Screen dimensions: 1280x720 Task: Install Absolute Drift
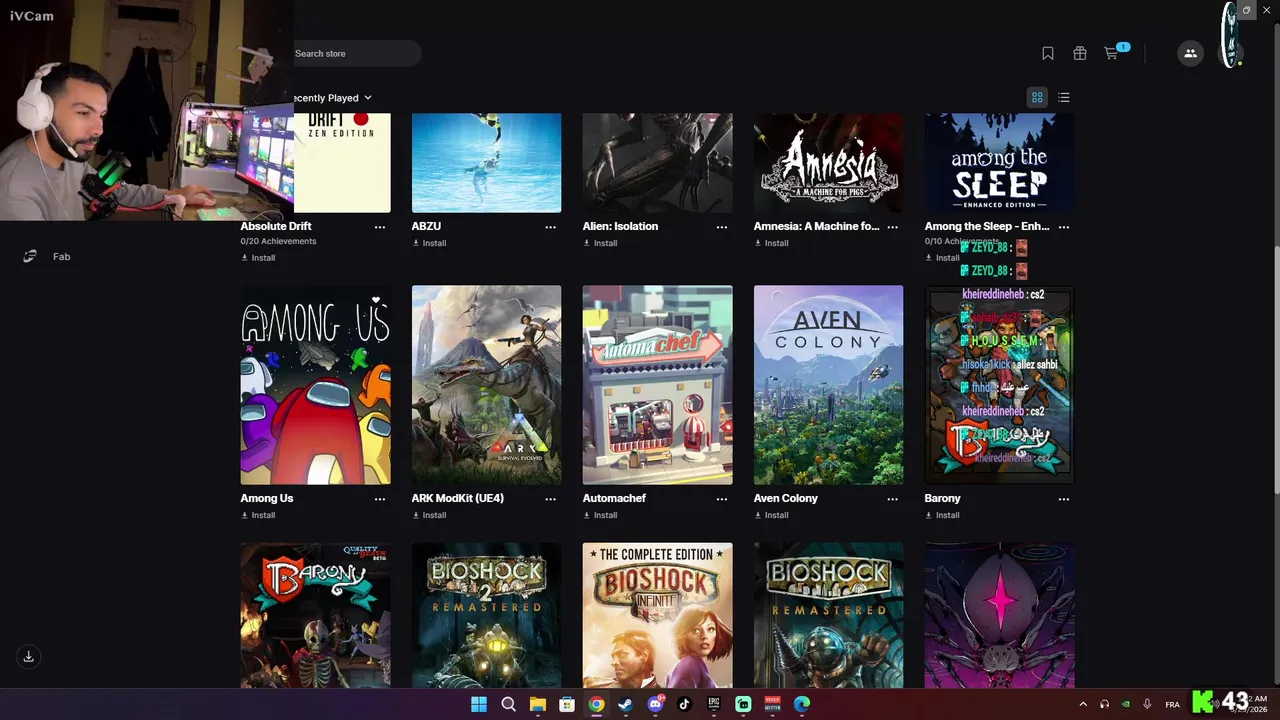258,258
